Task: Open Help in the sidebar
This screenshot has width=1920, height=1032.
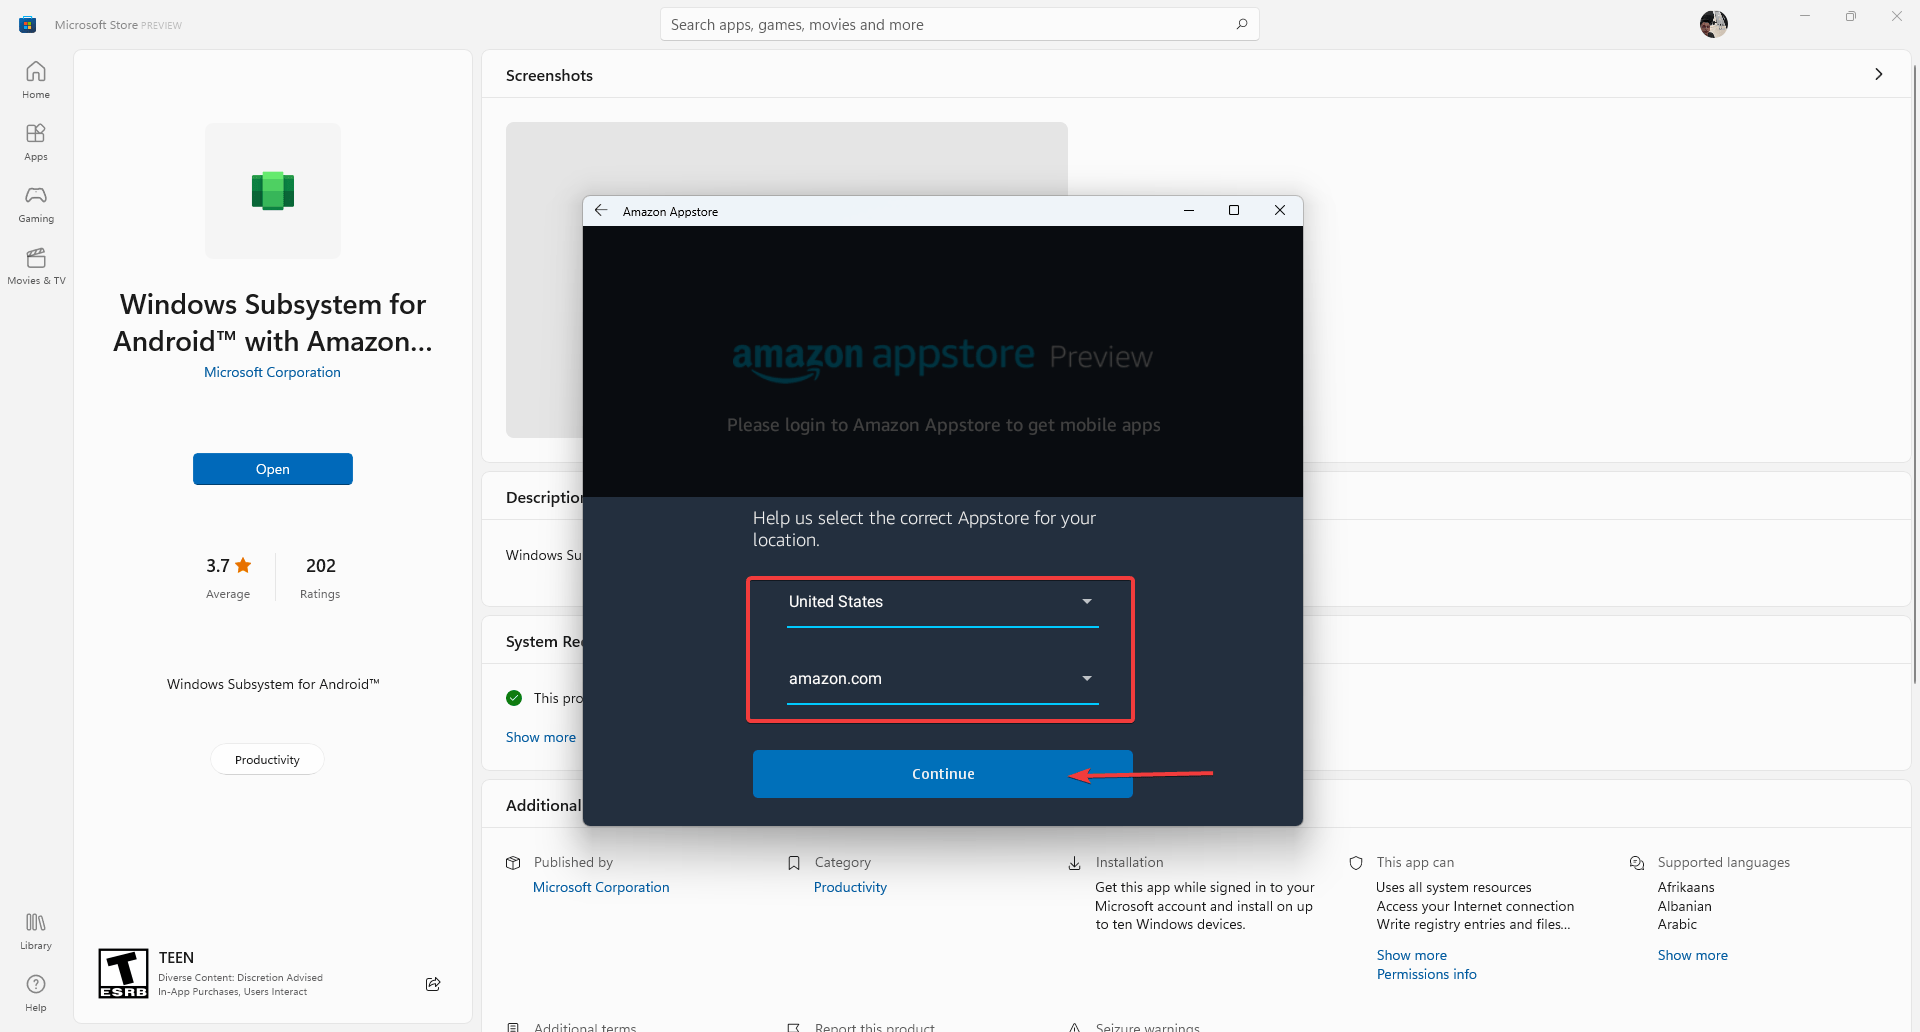Action: click(36, 993)
